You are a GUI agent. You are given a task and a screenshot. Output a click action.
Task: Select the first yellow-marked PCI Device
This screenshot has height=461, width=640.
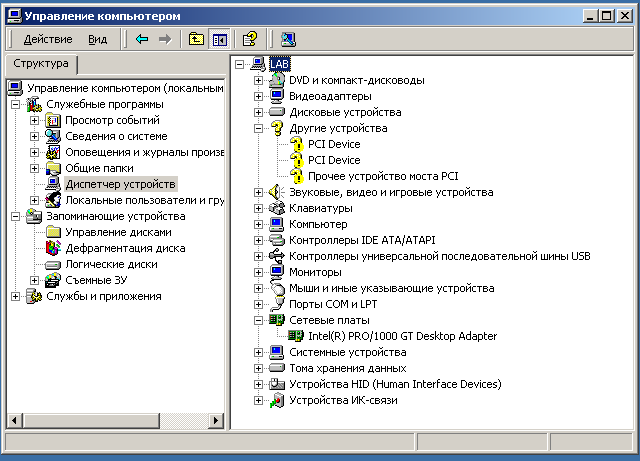click(x=334, y=144)
